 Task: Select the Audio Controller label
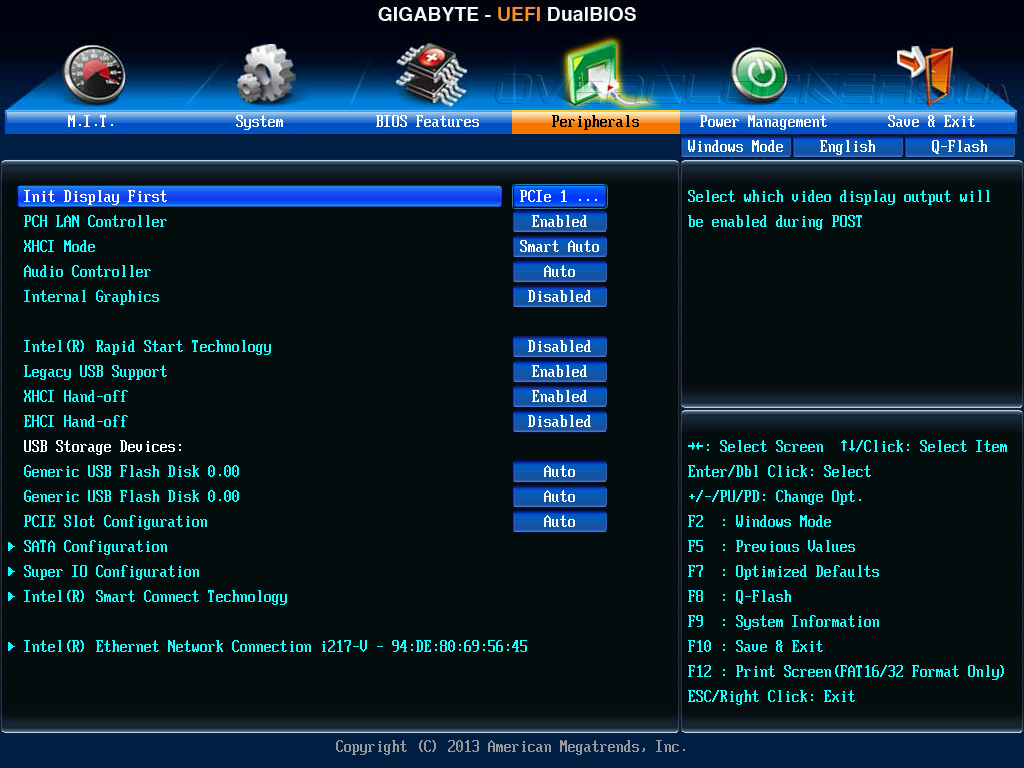87,272
